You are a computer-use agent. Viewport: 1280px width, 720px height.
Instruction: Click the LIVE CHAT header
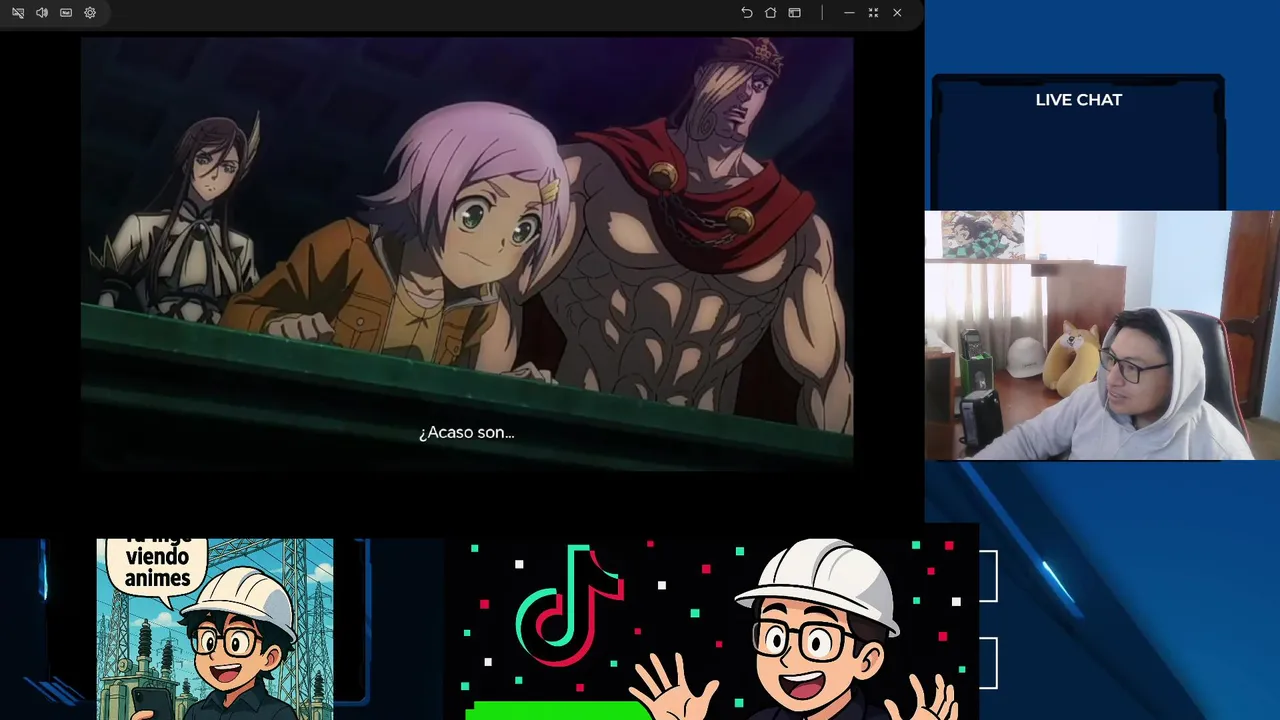point(1078,100)
